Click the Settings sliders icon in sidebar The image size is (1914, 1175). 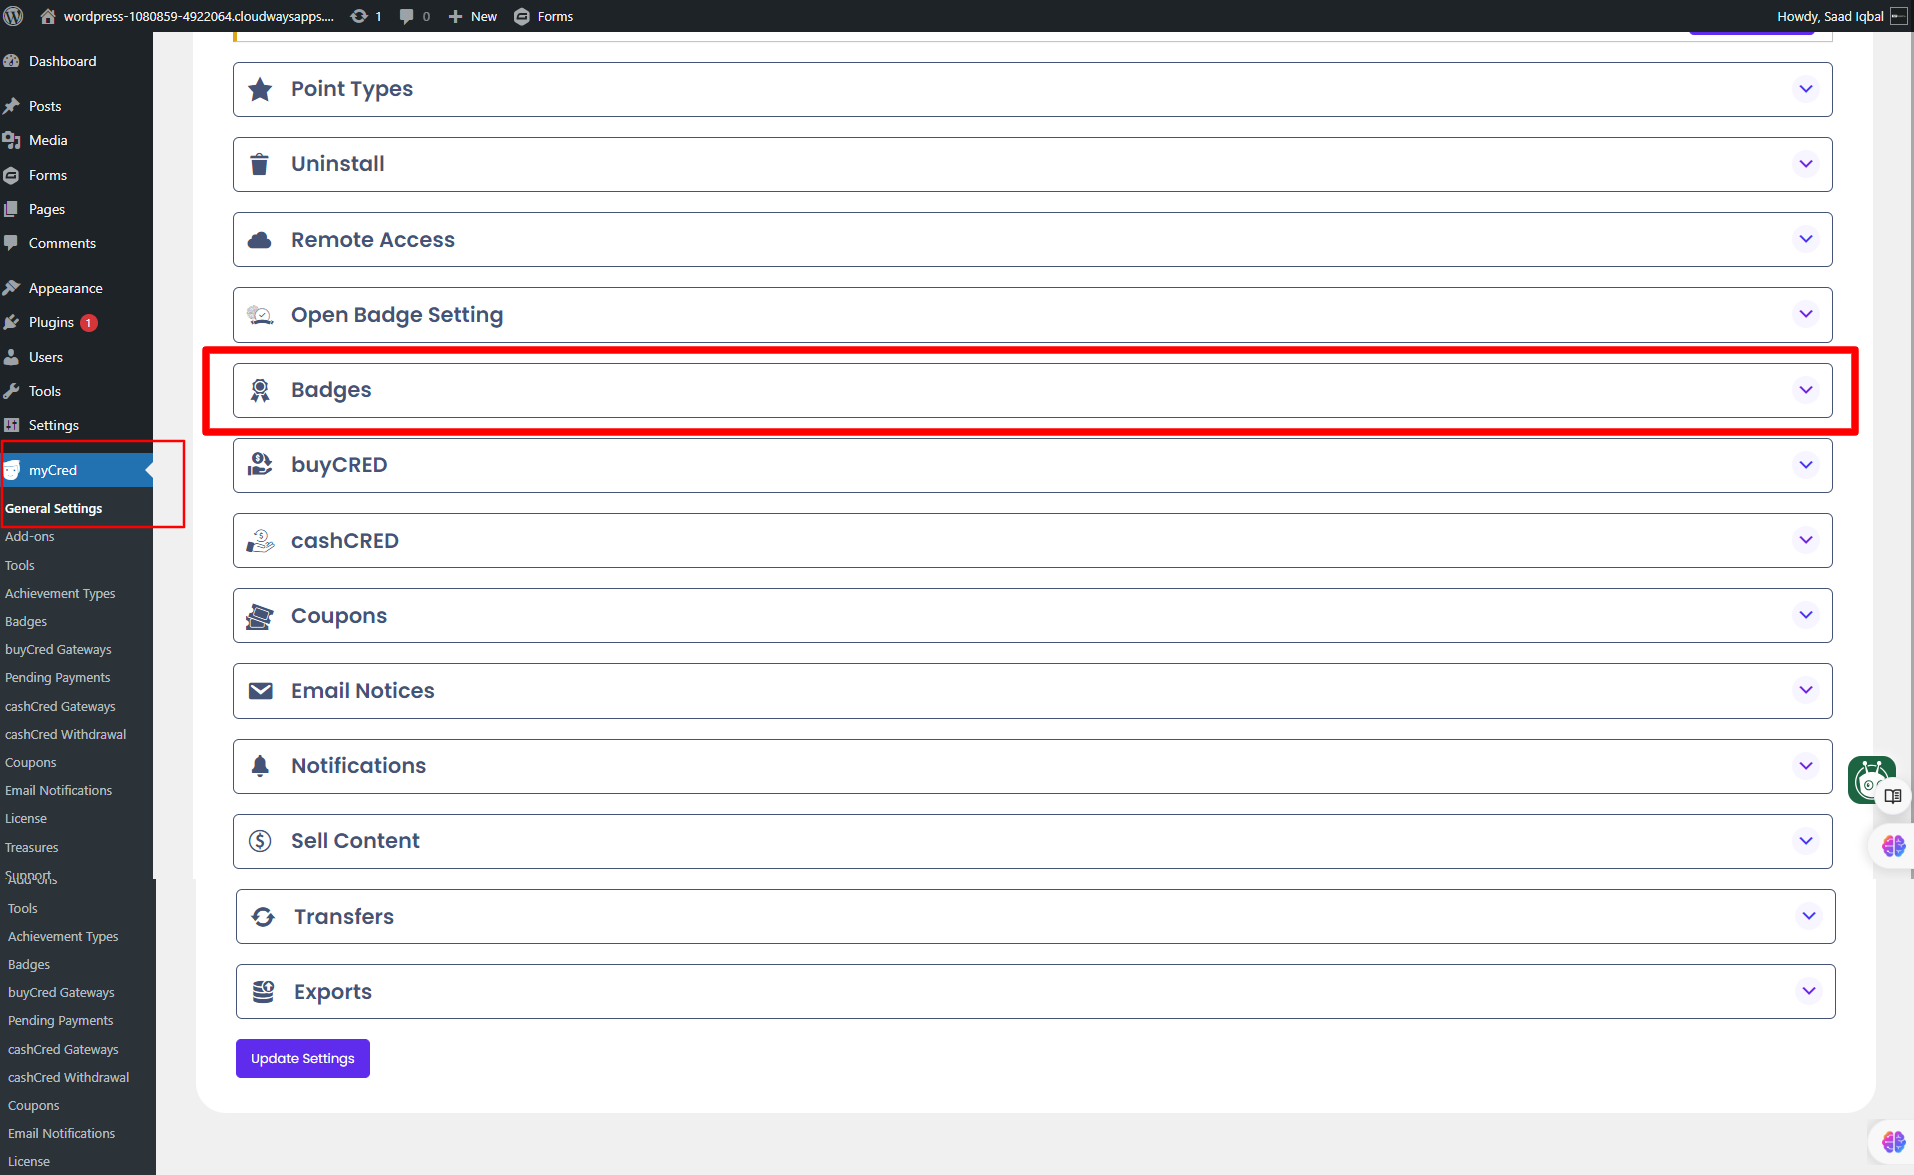coord(12,425)
